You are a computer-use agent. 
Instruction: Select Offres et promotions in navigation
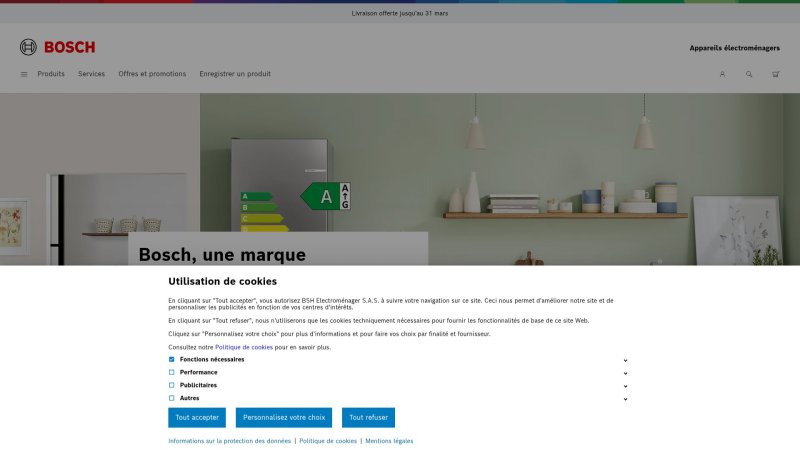[152, 74]
